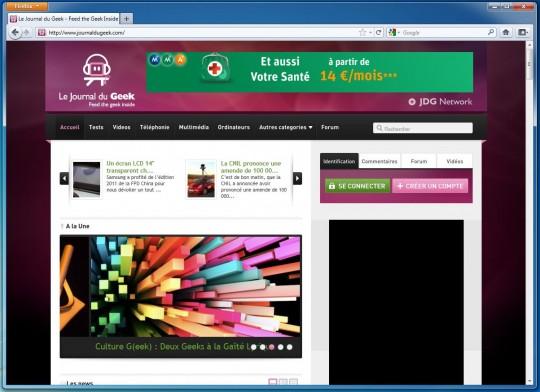This screenshot has width=540, height=392.
Task: Switch to sidebar Vidéos tab
Action: click(455, 161)
